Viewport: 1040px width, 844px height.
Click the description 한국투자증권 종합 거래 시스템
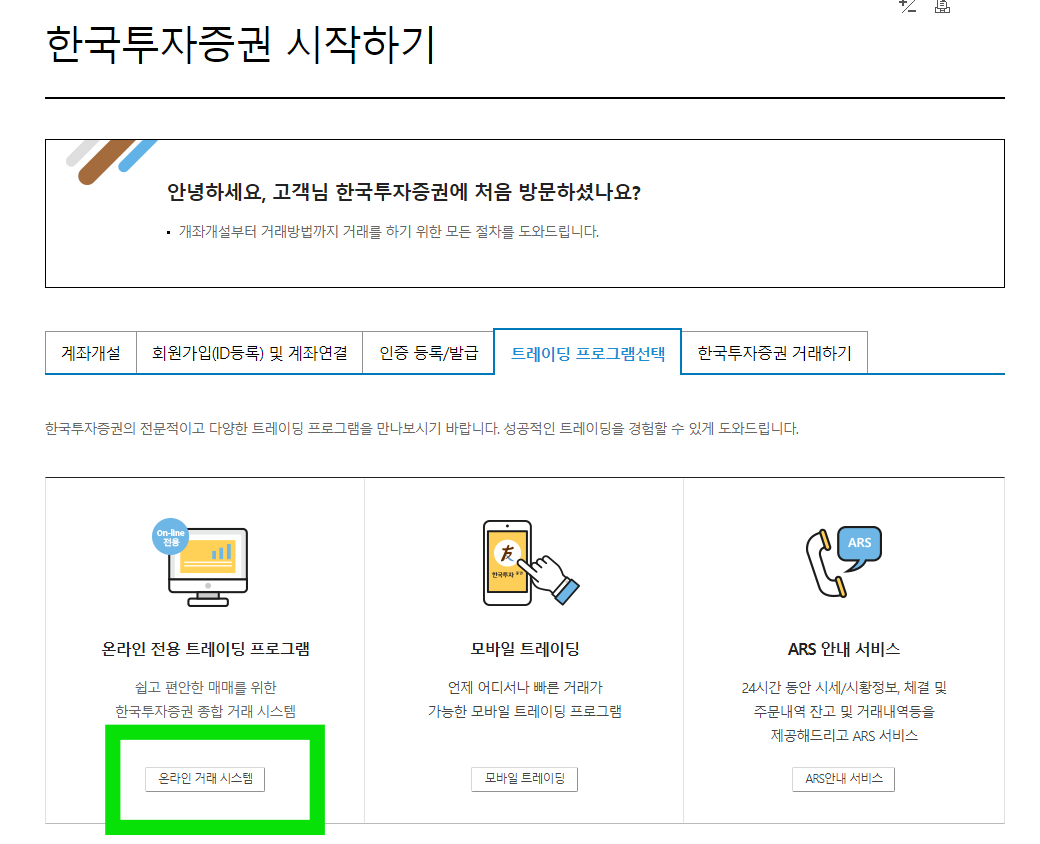[205, 711]
